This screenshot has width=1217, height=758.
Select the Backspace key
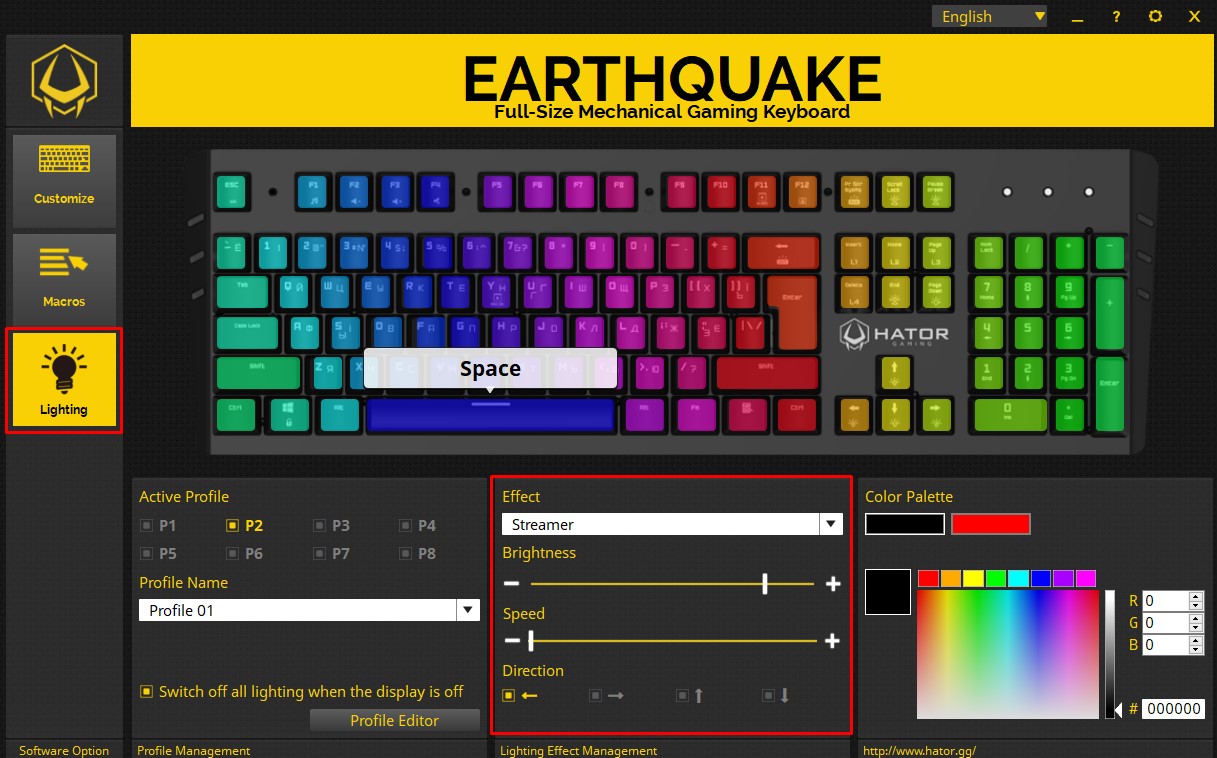[x=782, y=251]
